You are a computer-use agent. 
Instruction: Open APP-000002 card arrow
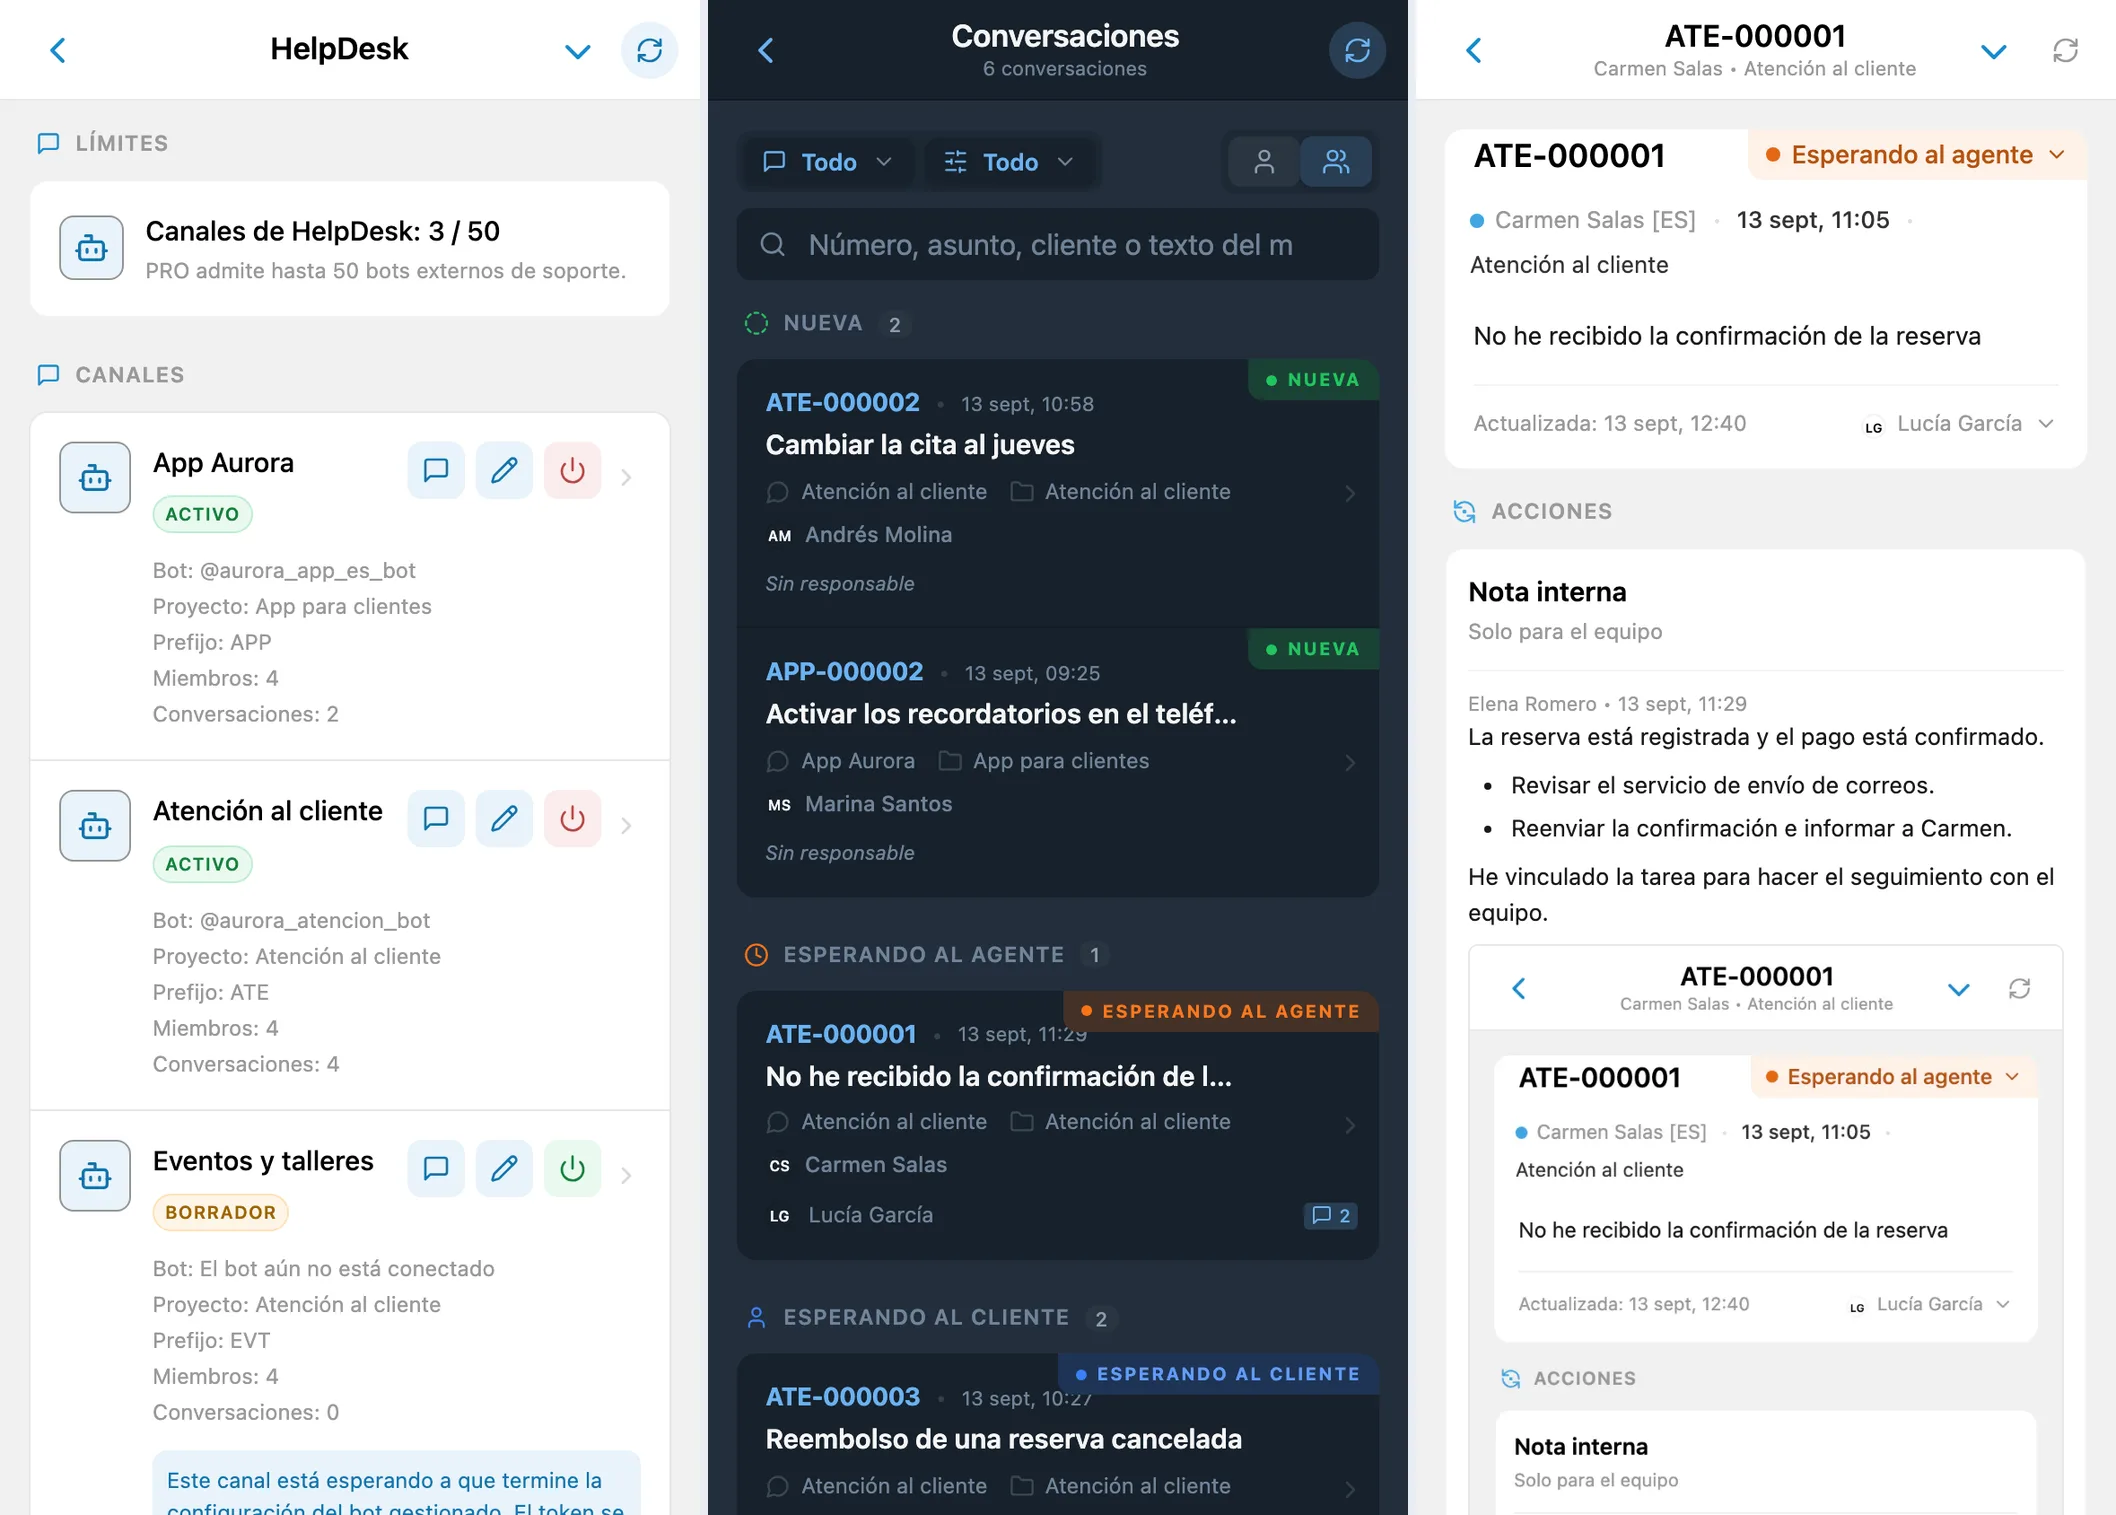[1350, 763]
